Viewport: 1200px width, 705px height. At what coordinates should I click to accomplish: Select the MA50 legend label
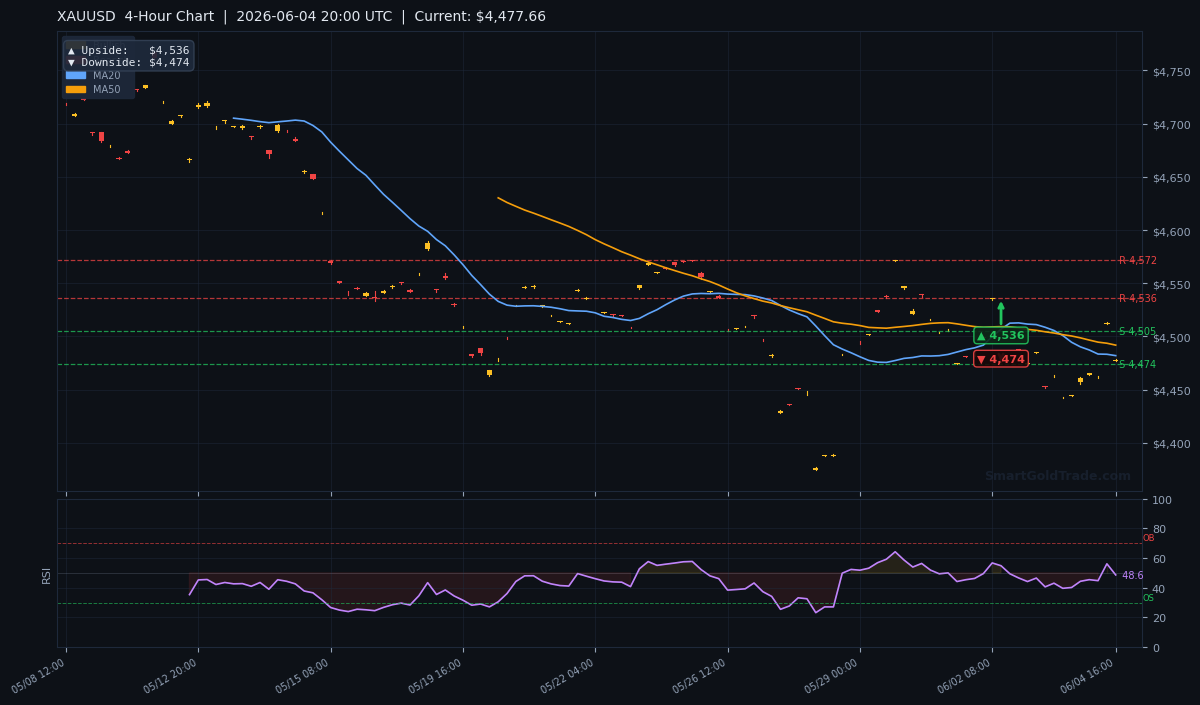107,89
